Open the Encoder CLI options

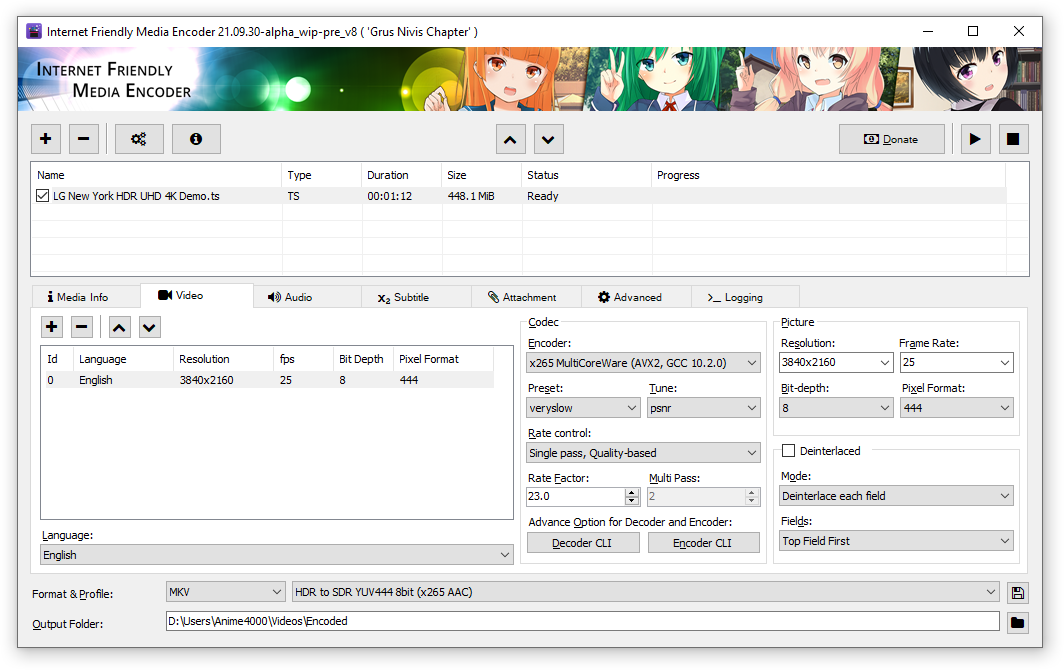(x=703, y=542)
